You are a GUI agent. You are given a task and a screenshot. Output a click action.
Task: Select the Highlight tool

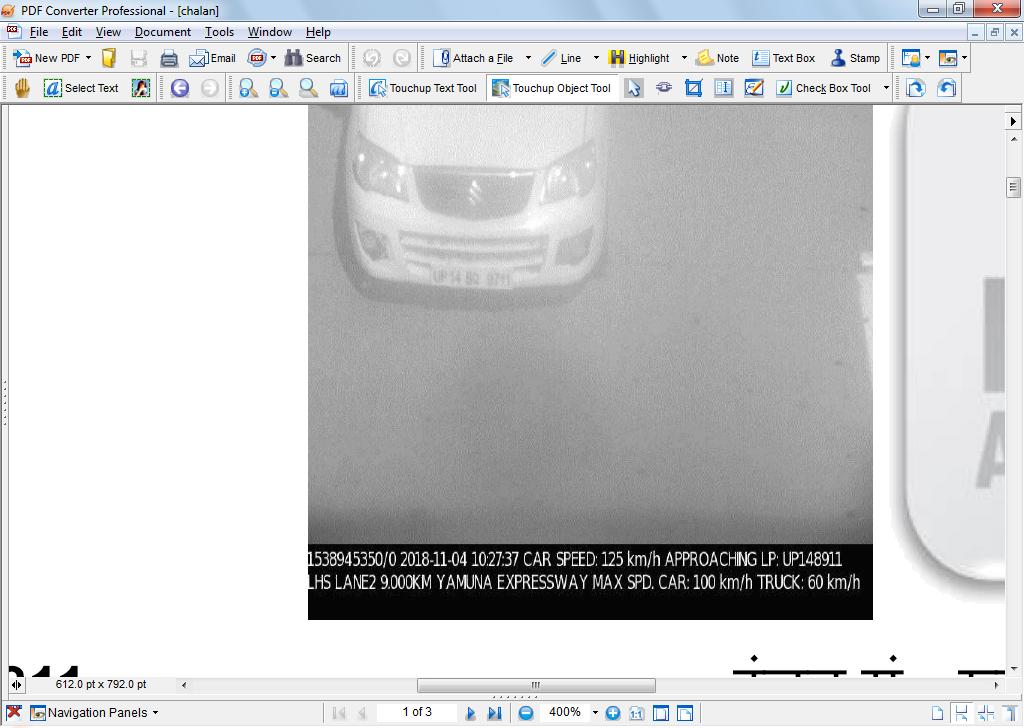point(639,58)
